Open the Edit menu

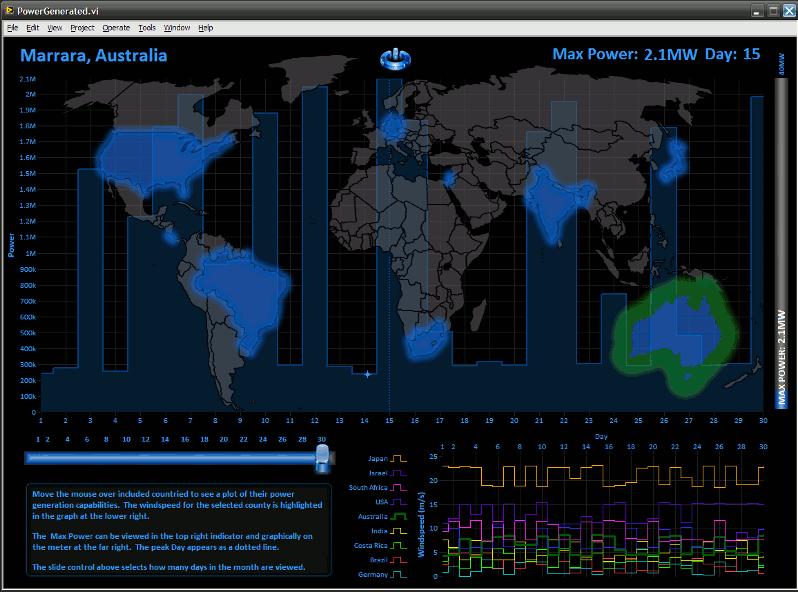click(33, 28)
